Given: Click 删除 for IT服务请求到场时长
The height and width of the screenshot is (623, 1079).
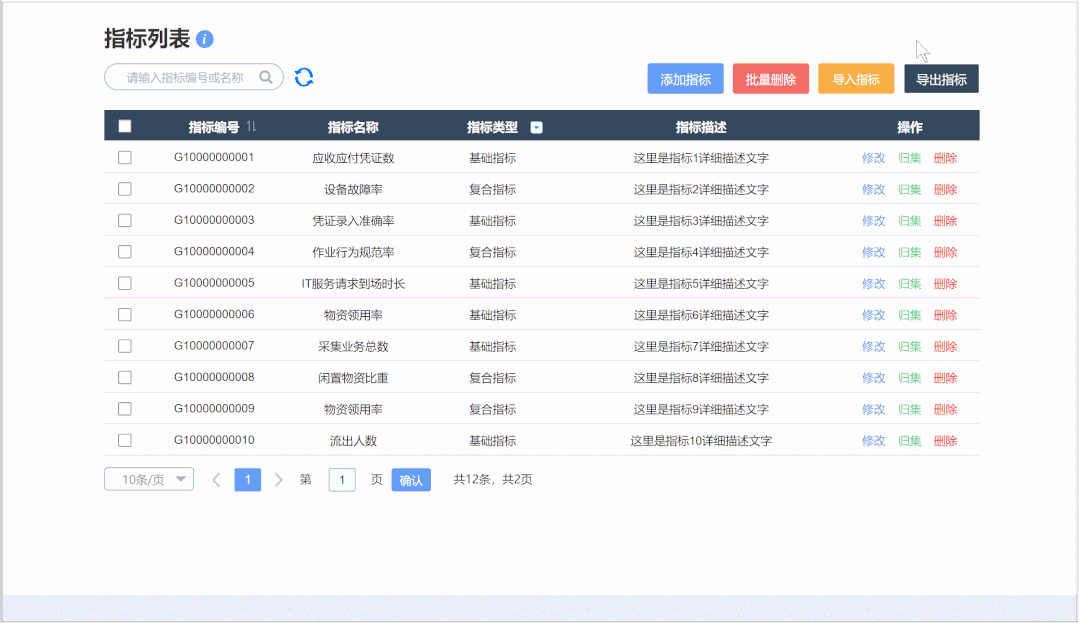Looking at the screenshot, I should pyautogui.click(x=946, y=284).
